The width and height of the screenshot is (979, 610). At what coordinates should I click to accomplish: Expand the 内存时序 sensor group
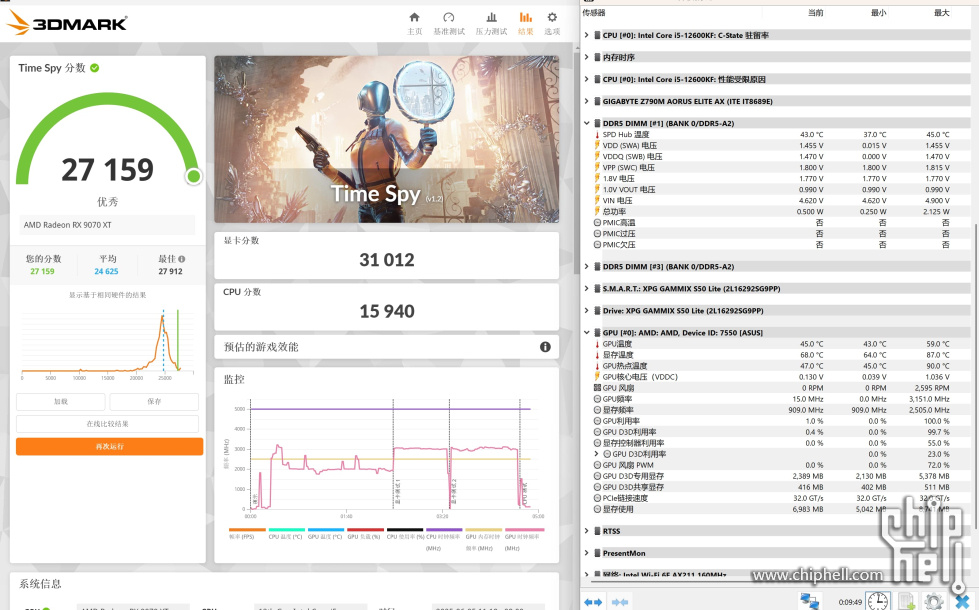tap(586, 57)
